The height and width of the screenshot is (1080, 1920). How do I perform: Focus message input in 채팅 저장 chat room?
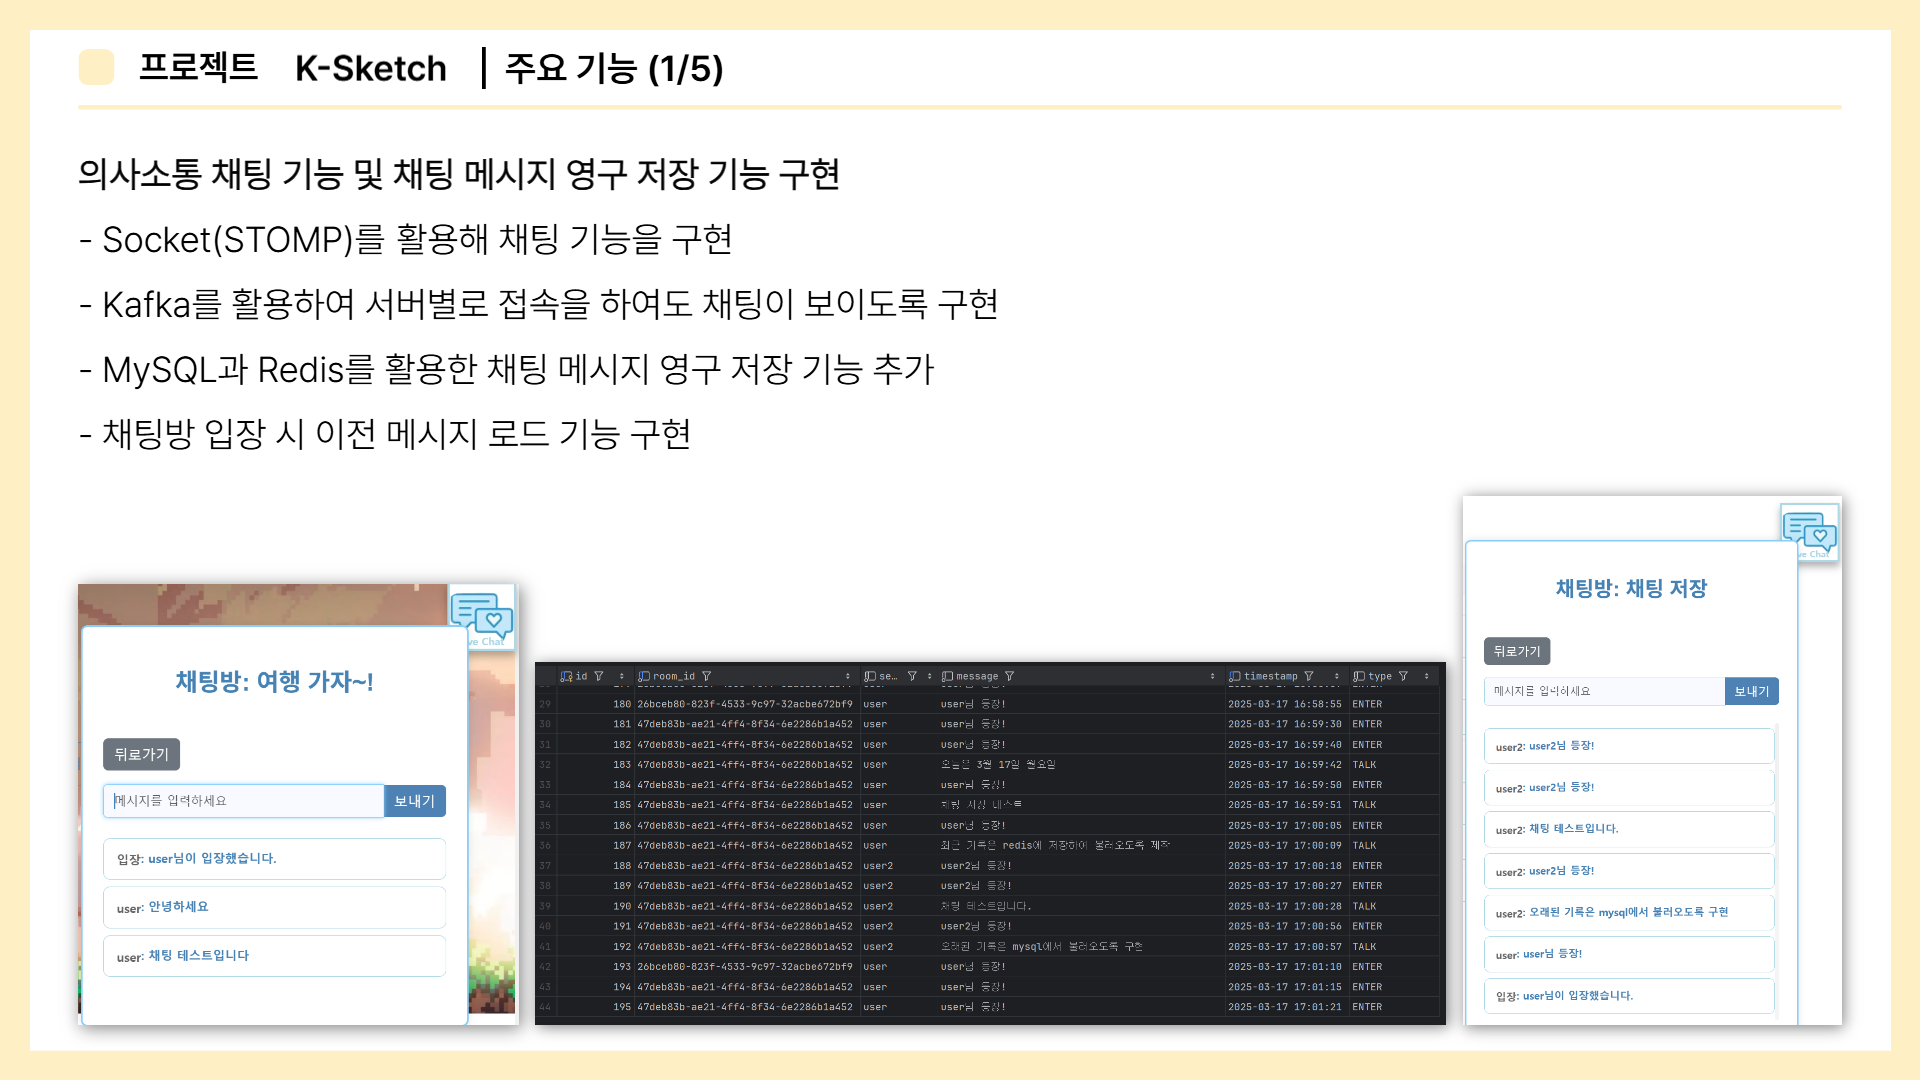tap(1604, 691)
